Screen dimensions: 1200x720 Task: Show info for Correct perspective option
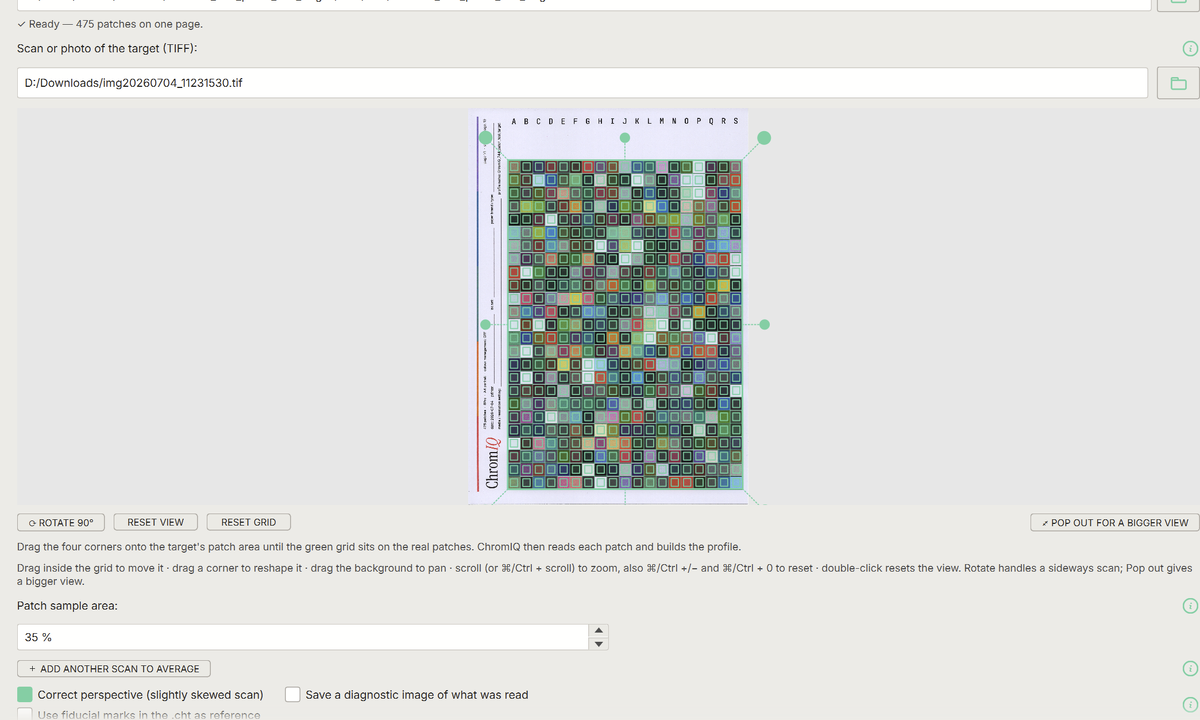pos(1189,704)
